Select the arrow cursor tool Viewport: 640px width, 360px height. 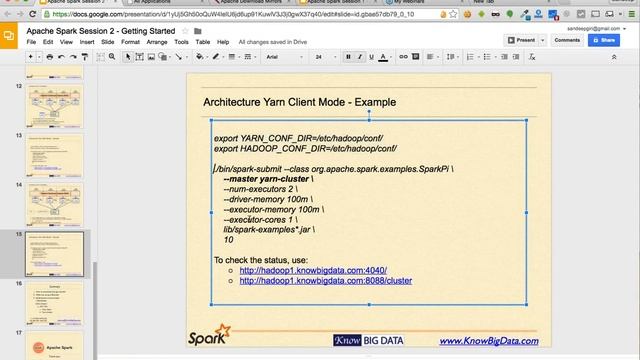[128, 57]
